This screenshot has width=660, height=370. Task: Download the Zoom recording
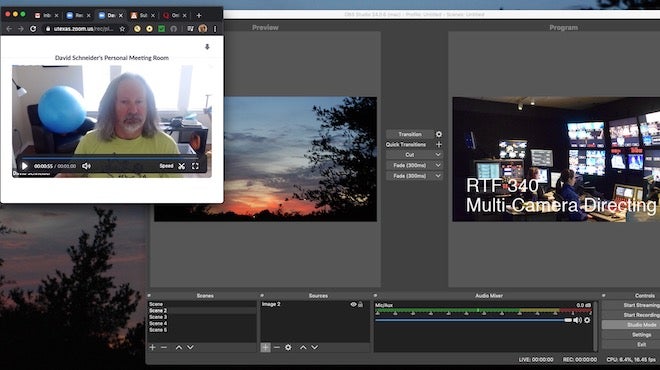[207, 47]
